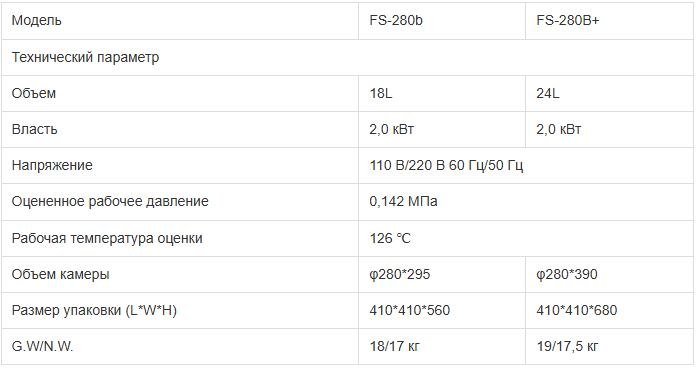
Task: Select the 2,0 кВт value for FS-280b
Action: [392, 130]
